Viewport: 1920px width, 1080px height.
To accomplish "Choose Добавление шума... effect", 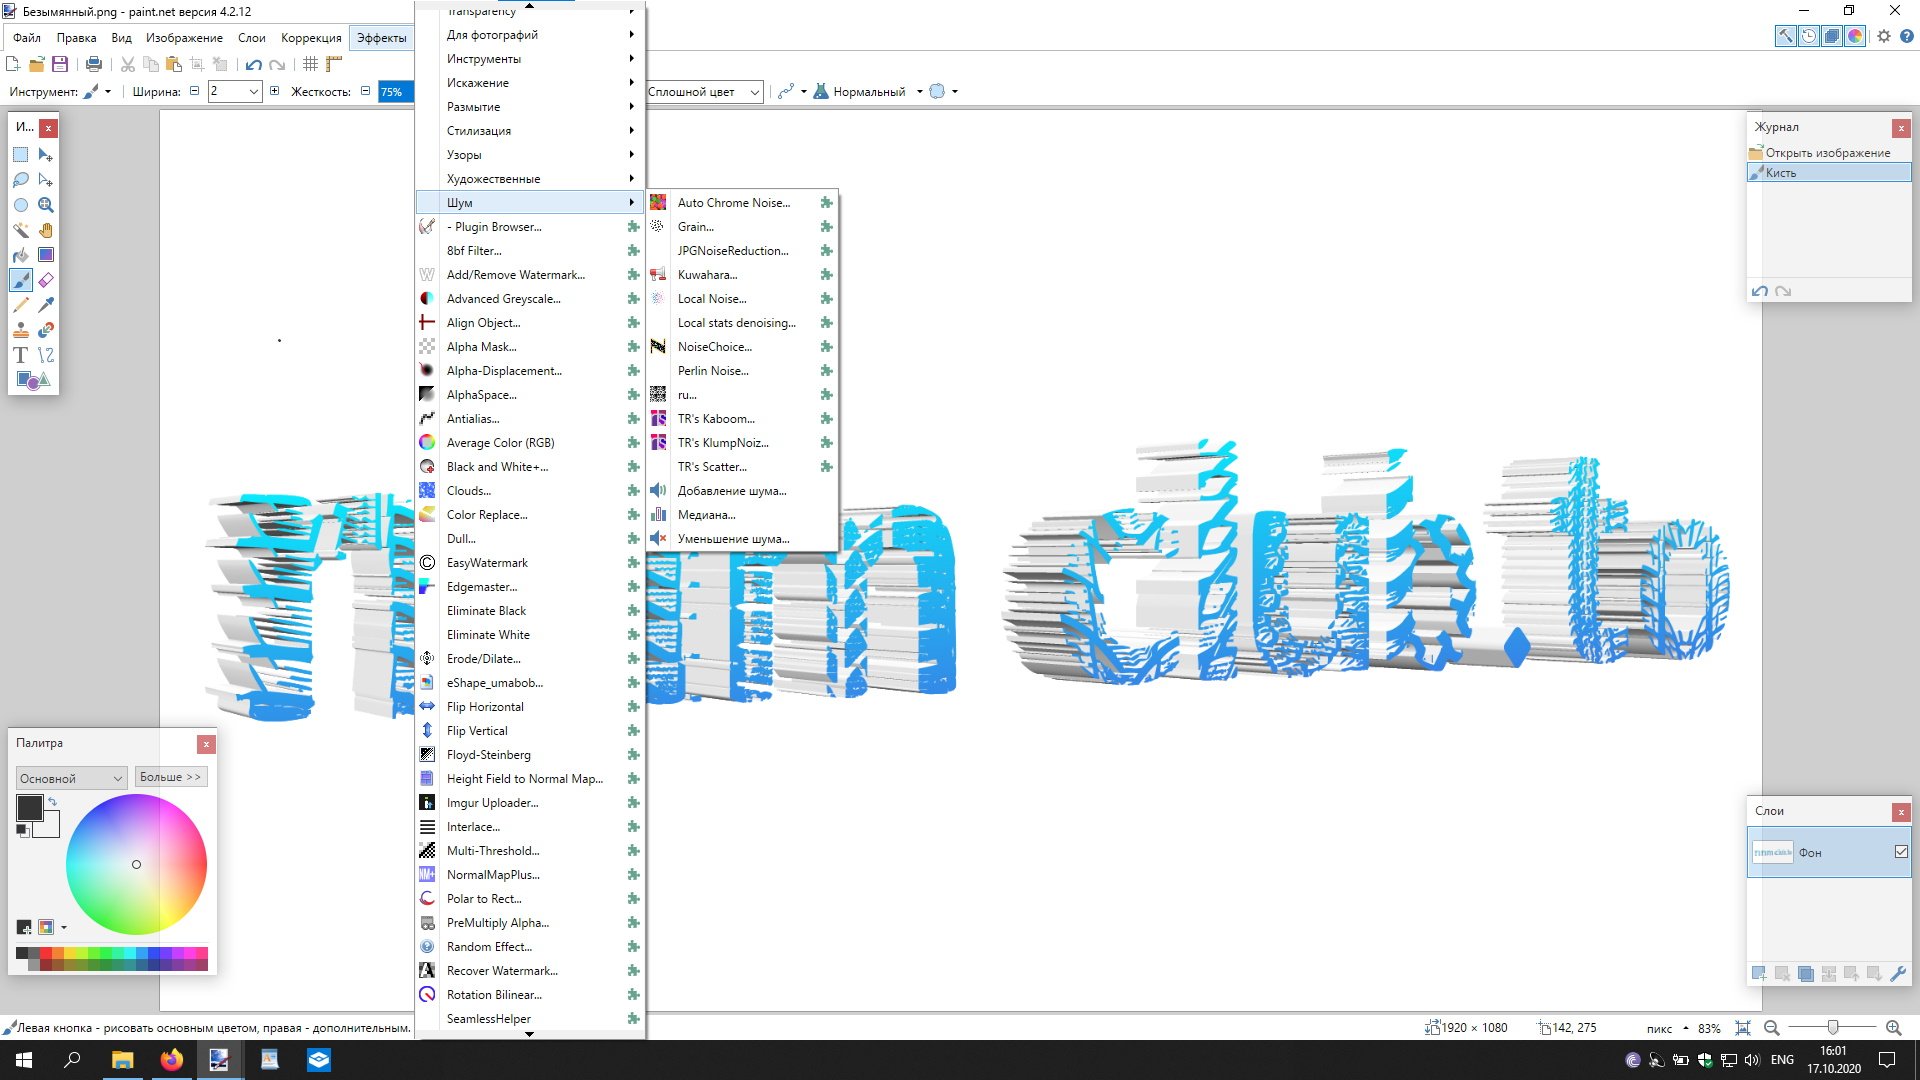I will 742,491.
